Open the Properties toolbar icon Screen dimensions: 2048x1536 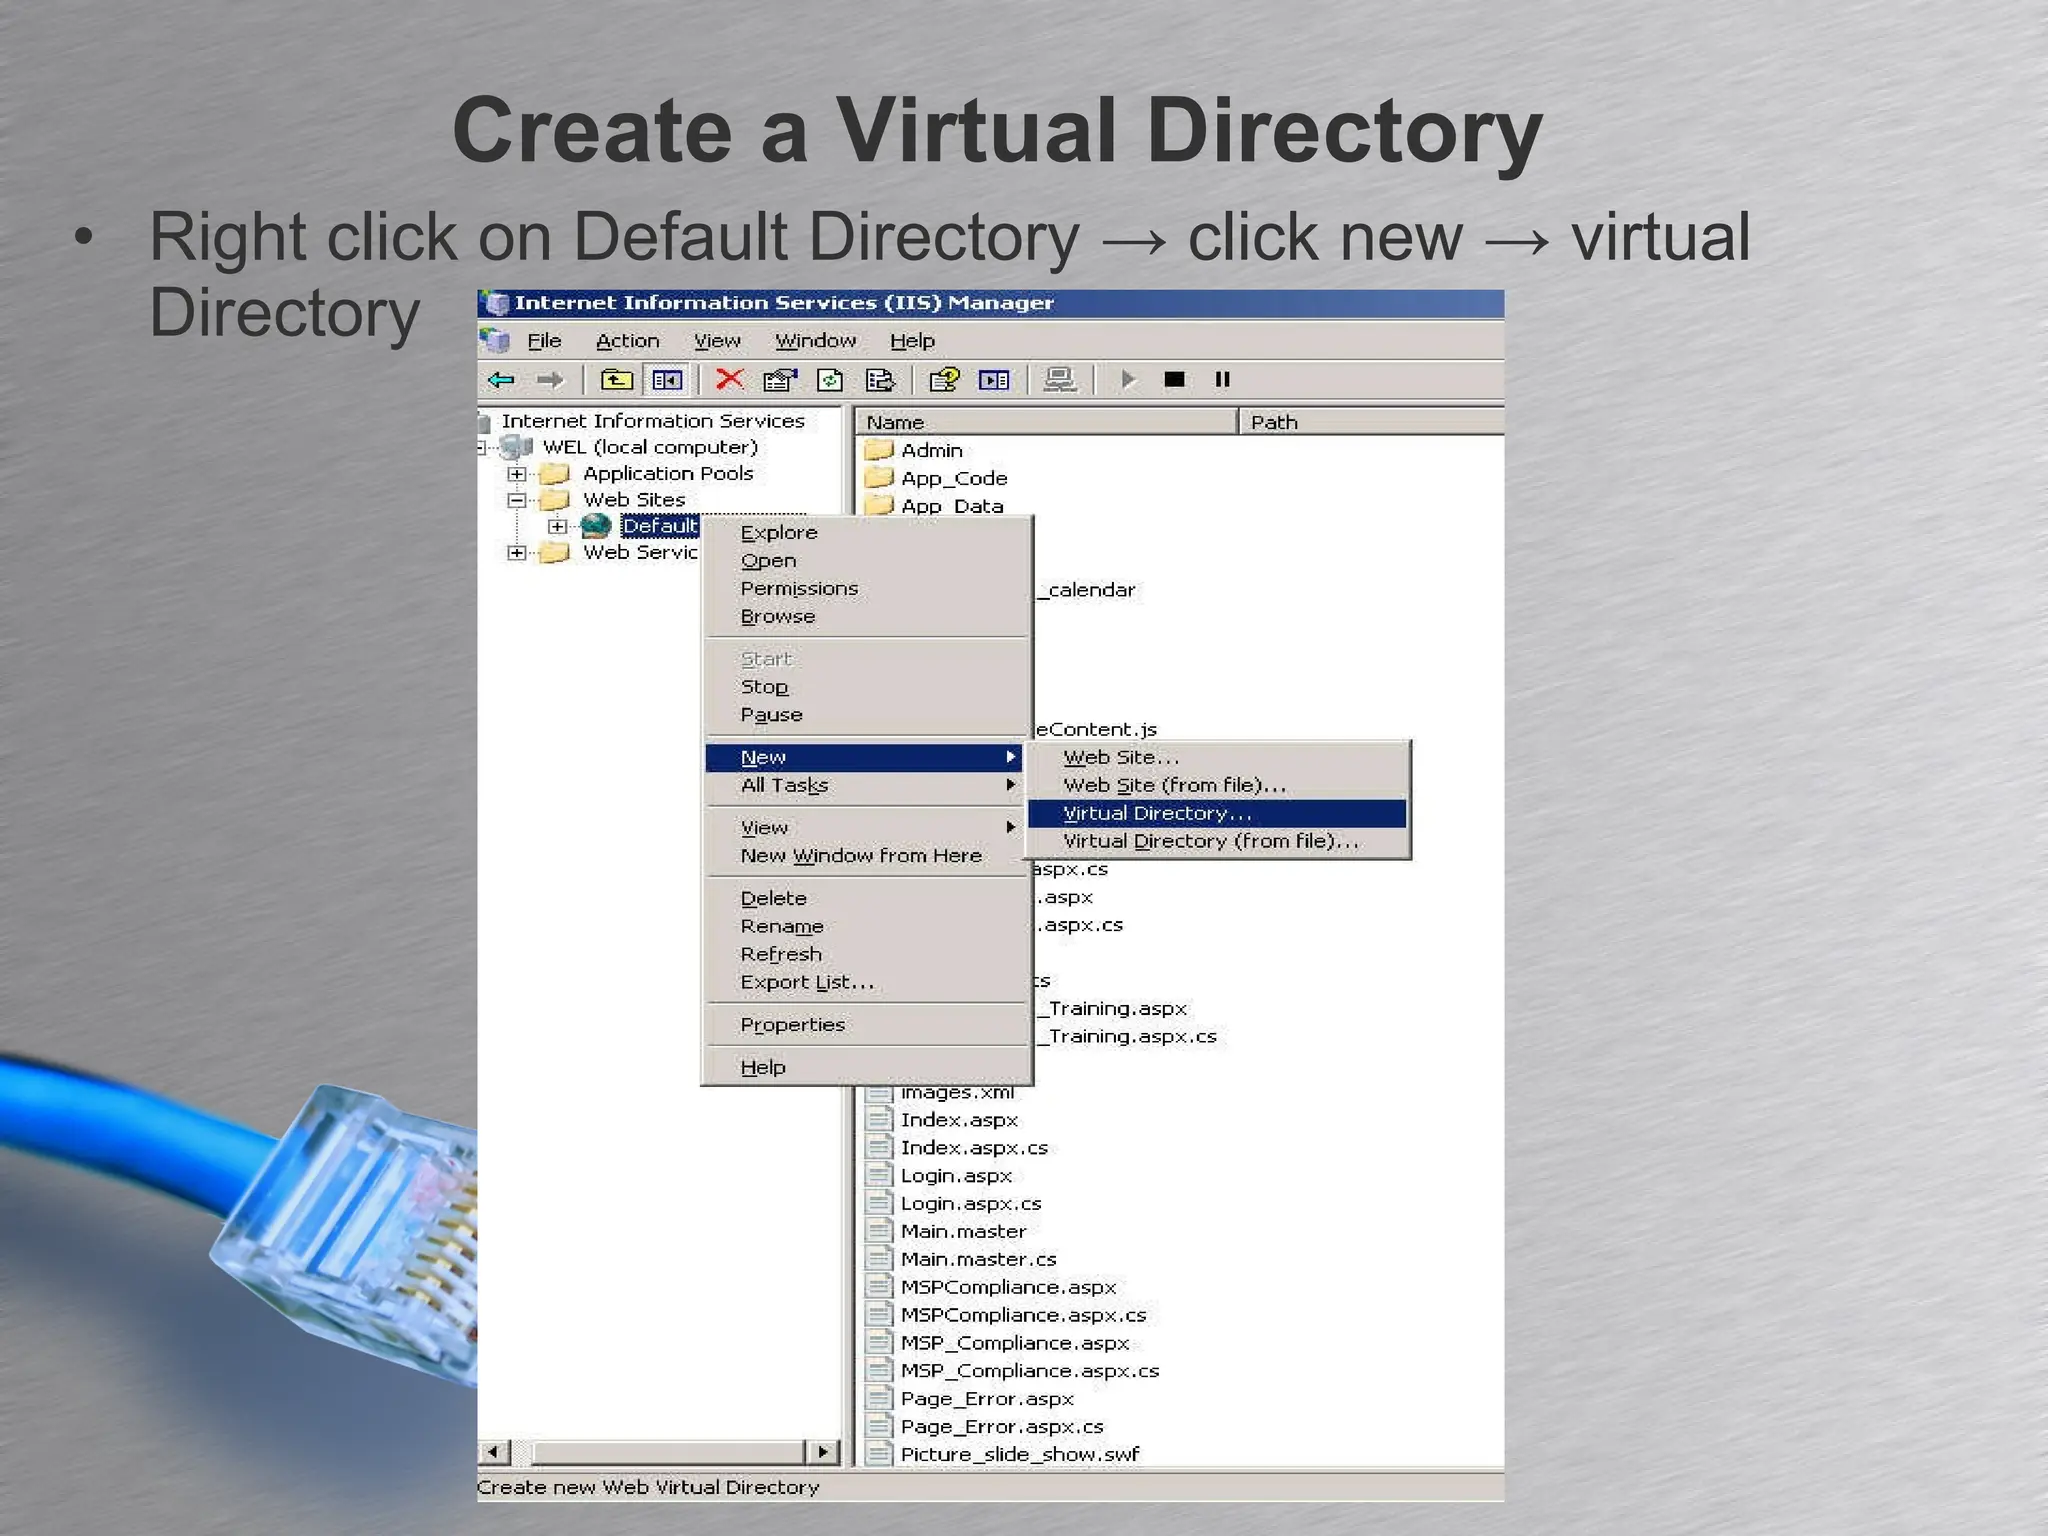pos(780,380)
